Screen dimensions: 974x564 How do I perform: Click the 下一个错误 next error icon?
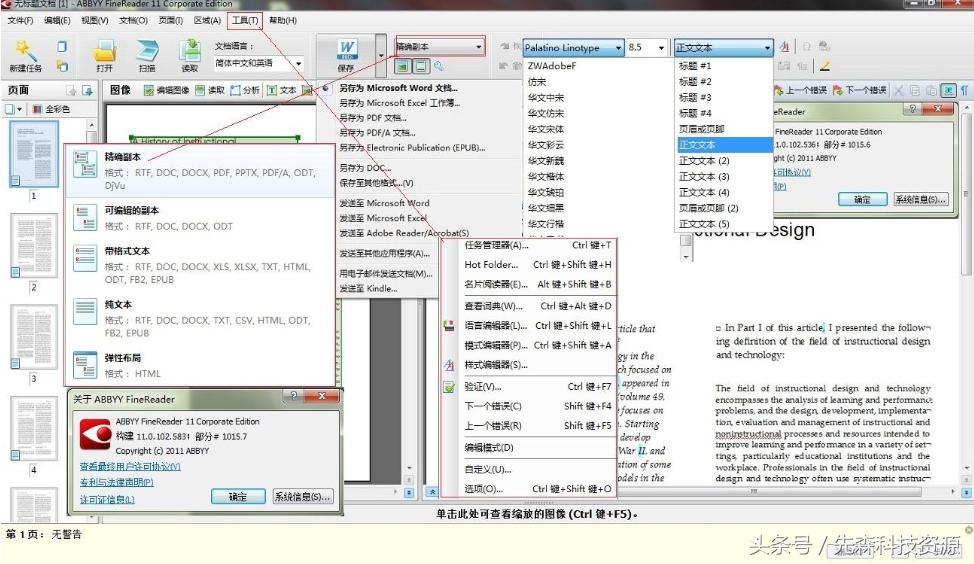pyautogui.click(x=838, y=90)
